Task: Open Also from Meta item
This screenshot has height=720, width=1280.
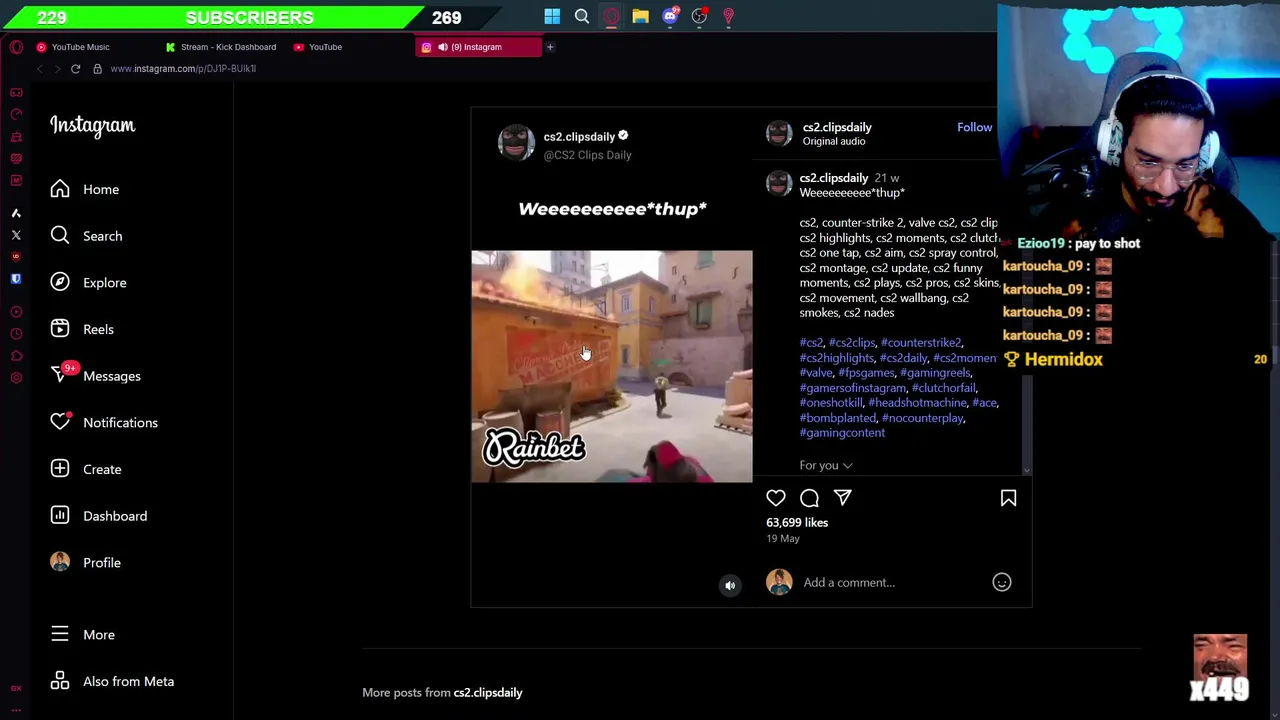Action: pos(112,681)
